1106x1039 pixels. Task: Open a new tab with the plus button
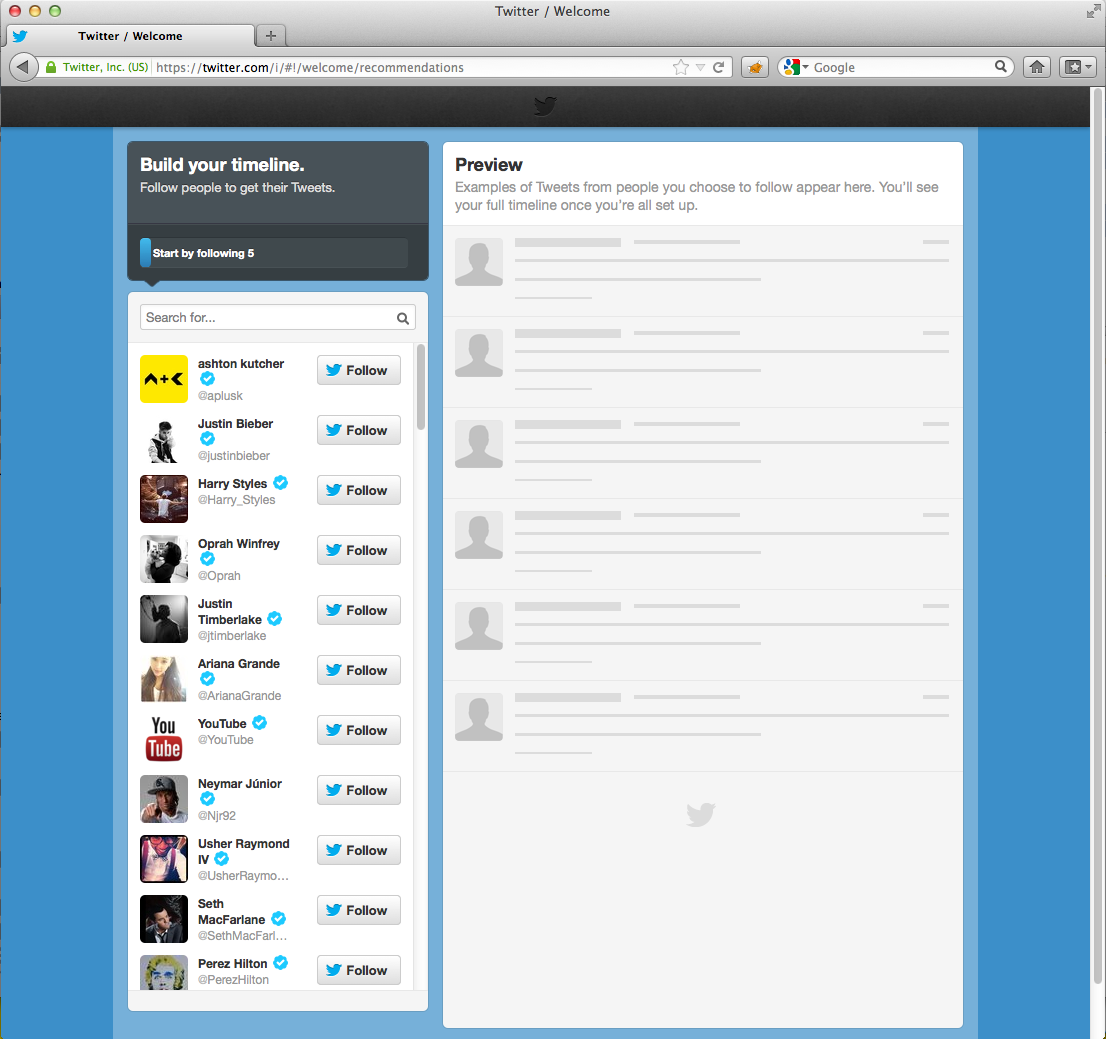pos(271,35)
